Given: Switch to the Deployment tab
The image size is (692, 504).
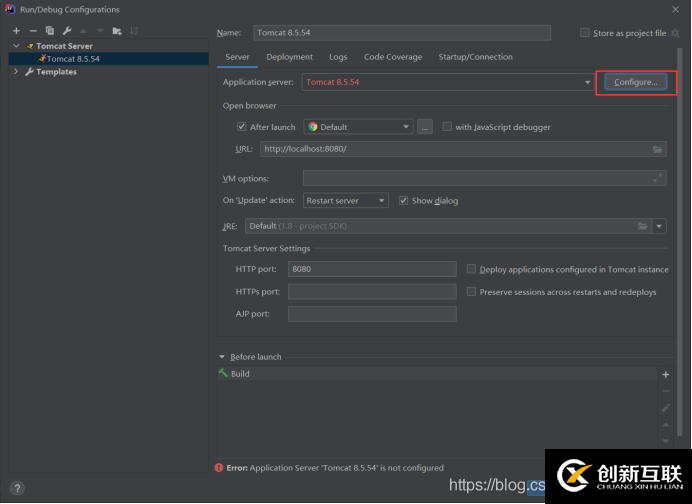Looking at the screenshot, I should point(290,57).
